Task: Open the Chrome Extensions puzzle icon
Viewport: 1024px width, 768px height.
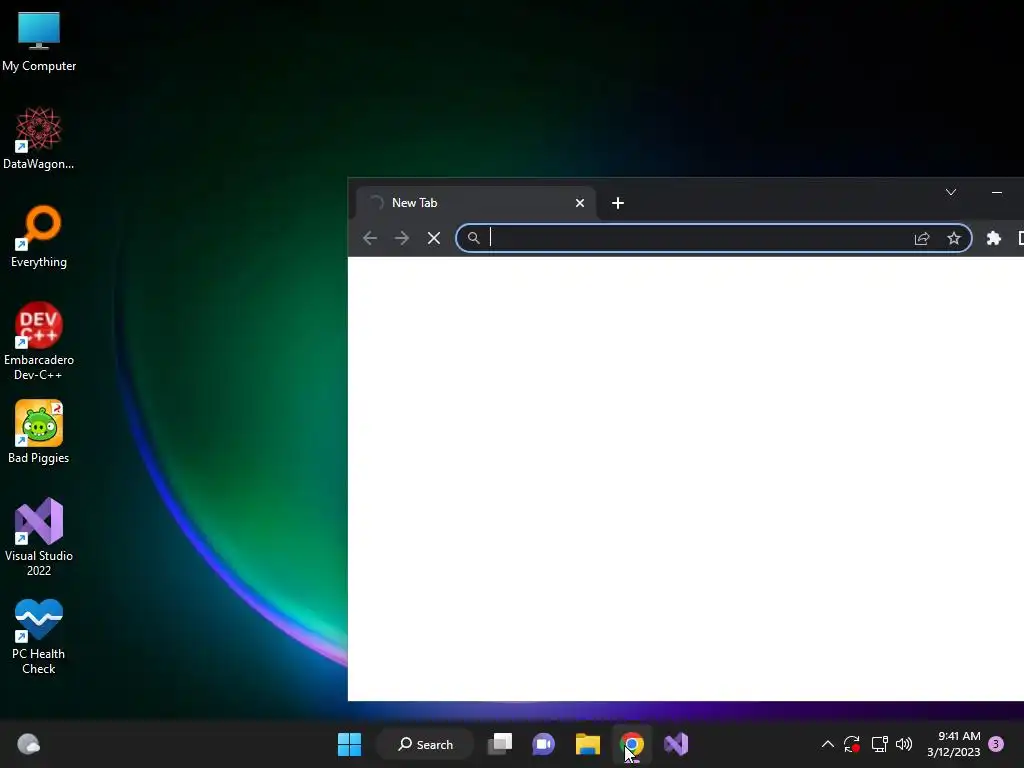Action: tap(993, 238)
